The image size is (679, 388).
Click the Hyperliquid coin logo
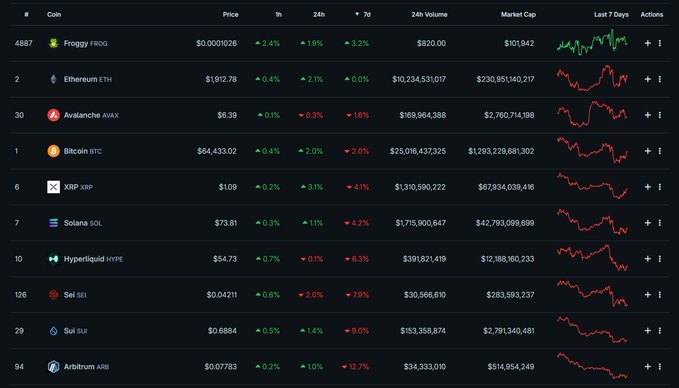point(53,259)
